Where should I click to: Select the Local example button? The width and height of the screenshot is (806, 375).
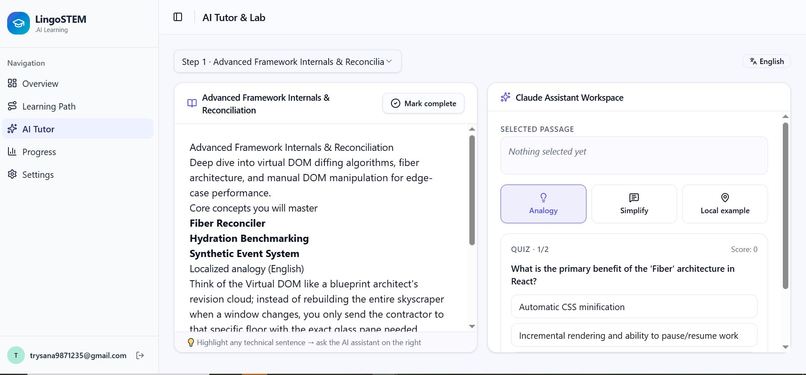pos(725,204)
